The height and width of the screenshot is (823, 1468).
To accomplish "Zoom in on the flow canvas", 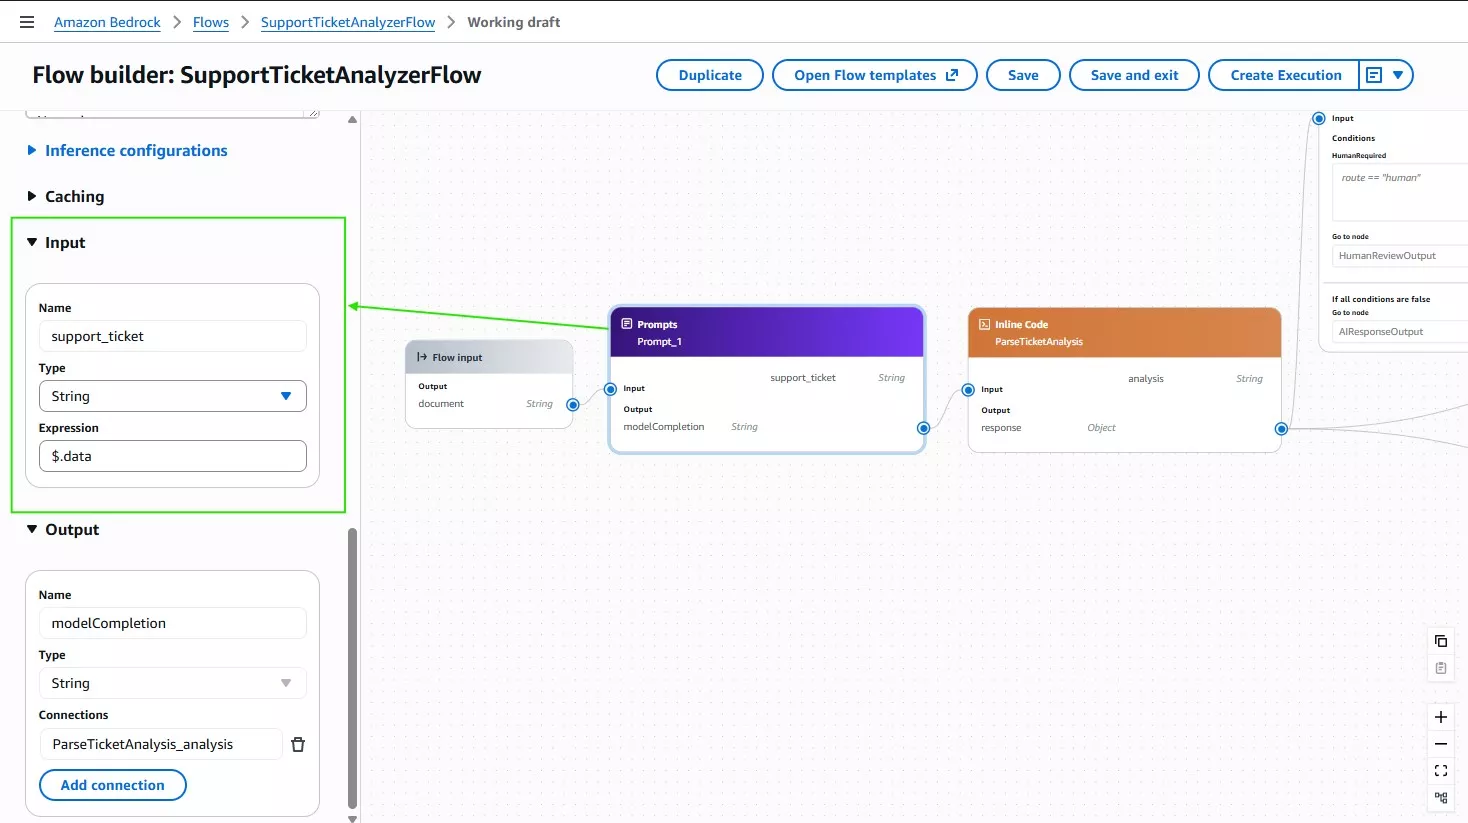I will coord(1441,717).
